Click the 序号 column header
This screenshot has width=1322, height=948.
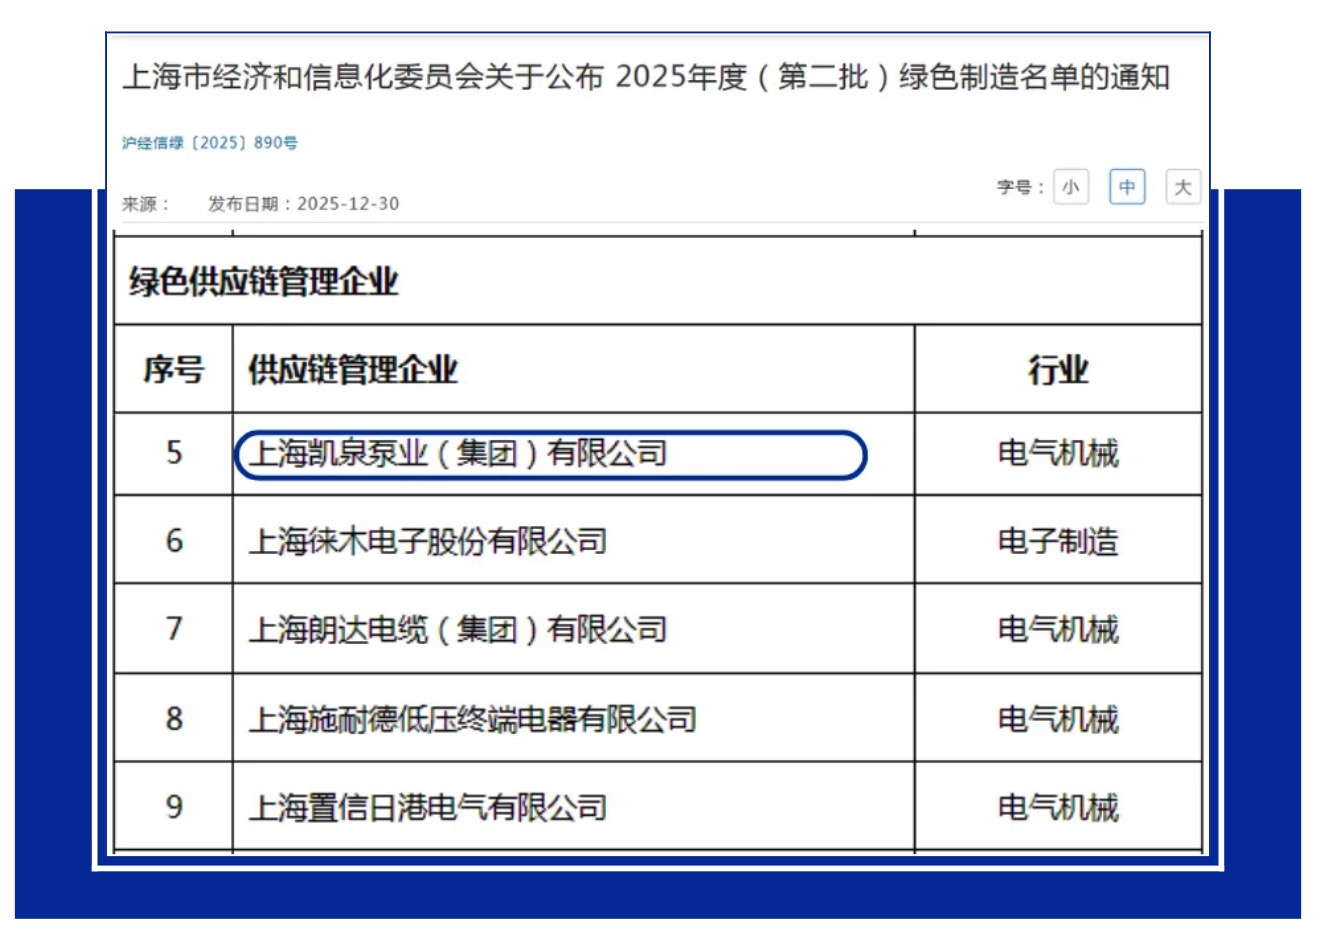click(173, 370)
